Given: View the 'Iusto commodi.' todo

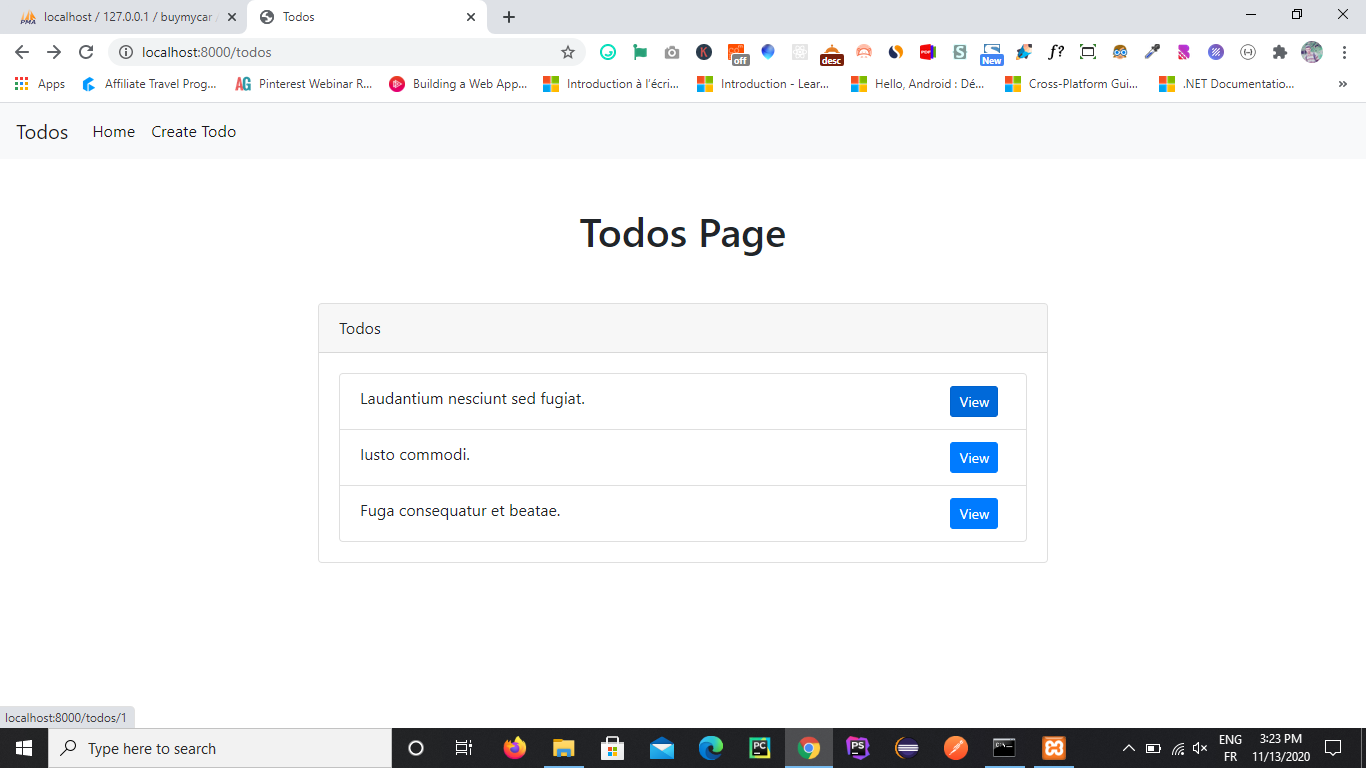Looking at the screenshot, I should coord(974,458).
